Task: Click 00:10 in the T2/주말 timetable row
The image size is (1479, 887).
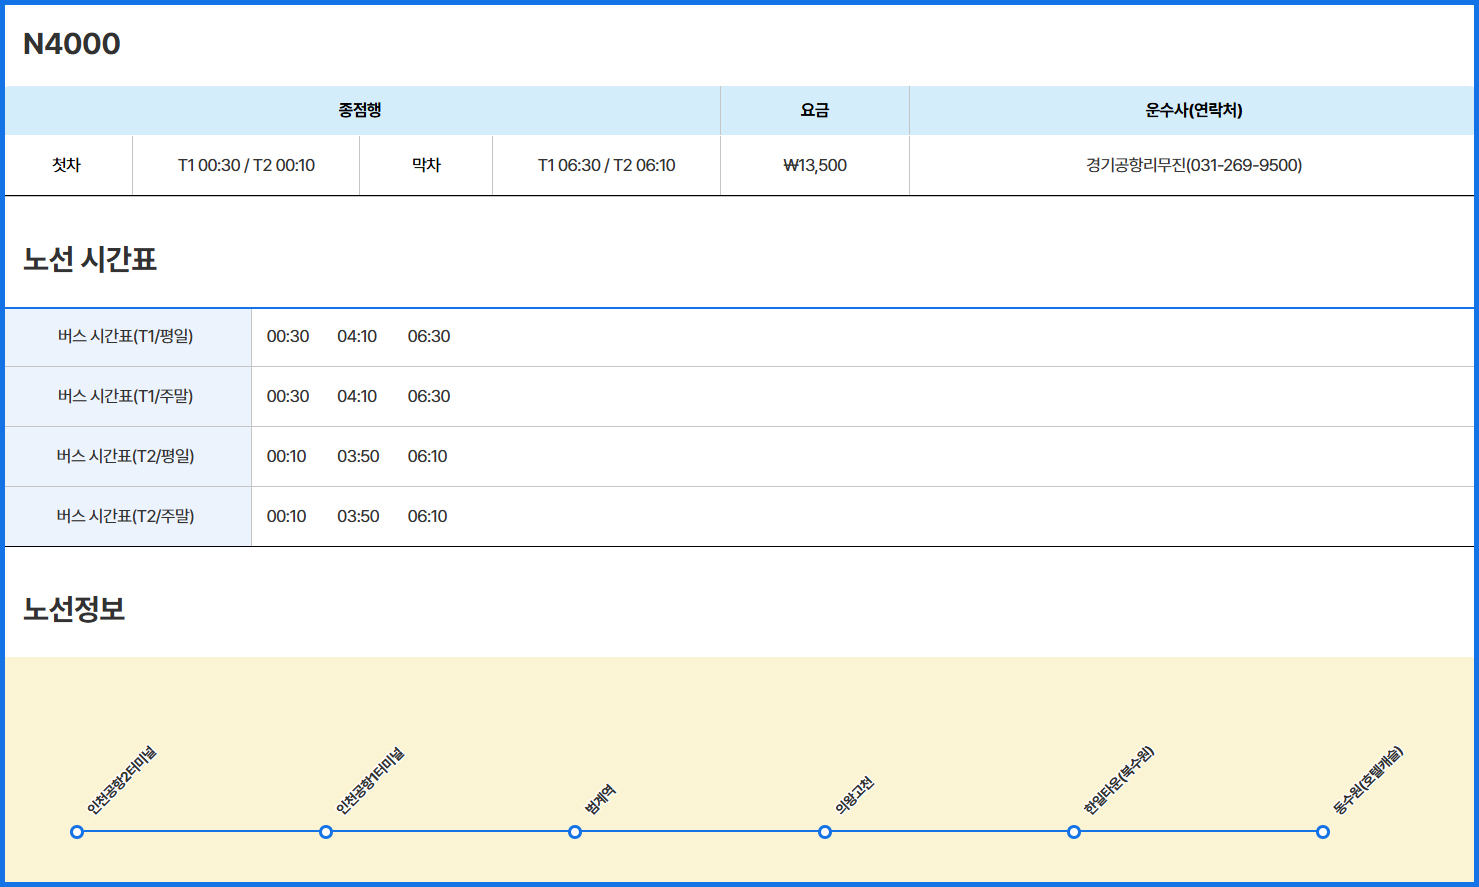Action: coord(286,517)
